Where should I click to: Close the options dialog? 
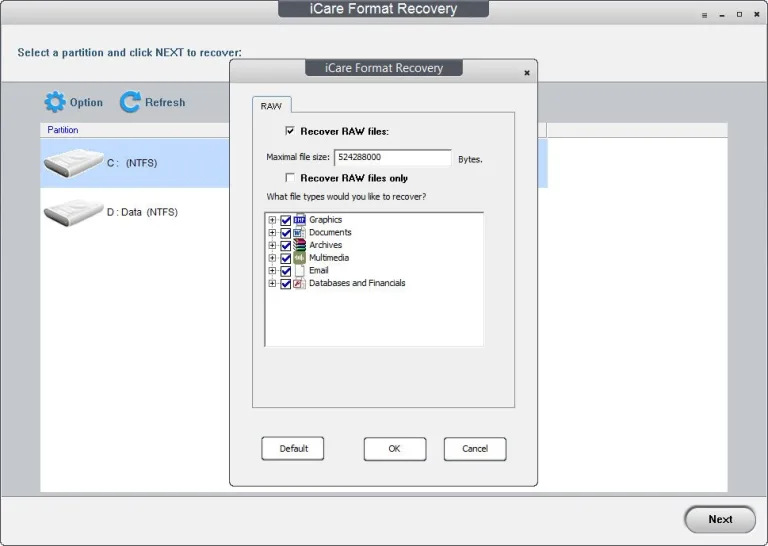(x=527, y=73)
